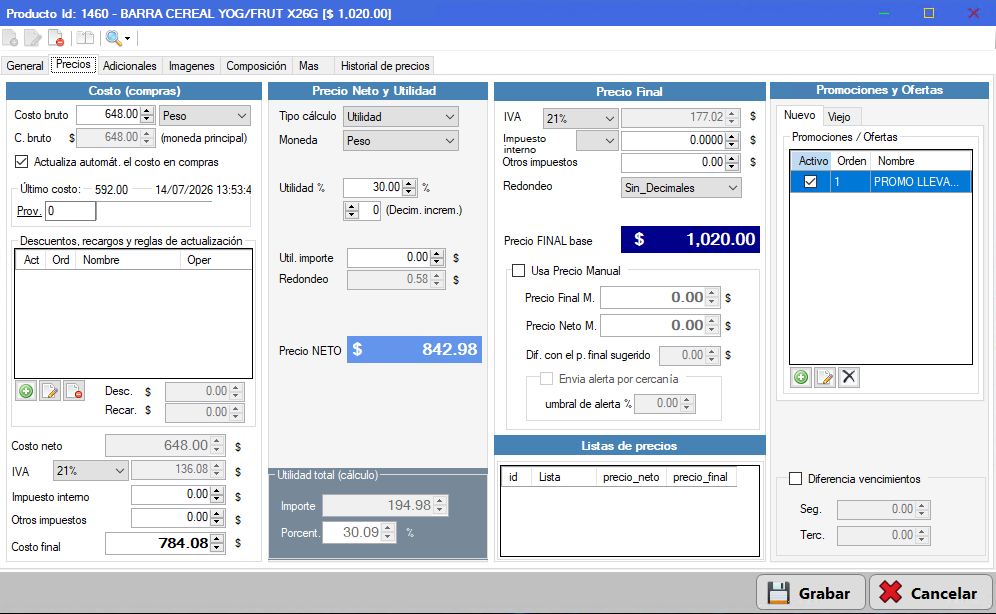Viewport: 996px width, 614px height.
Task: Open the IVA 21% dropdown under Precio Final
Action: [x=581, y=118]
